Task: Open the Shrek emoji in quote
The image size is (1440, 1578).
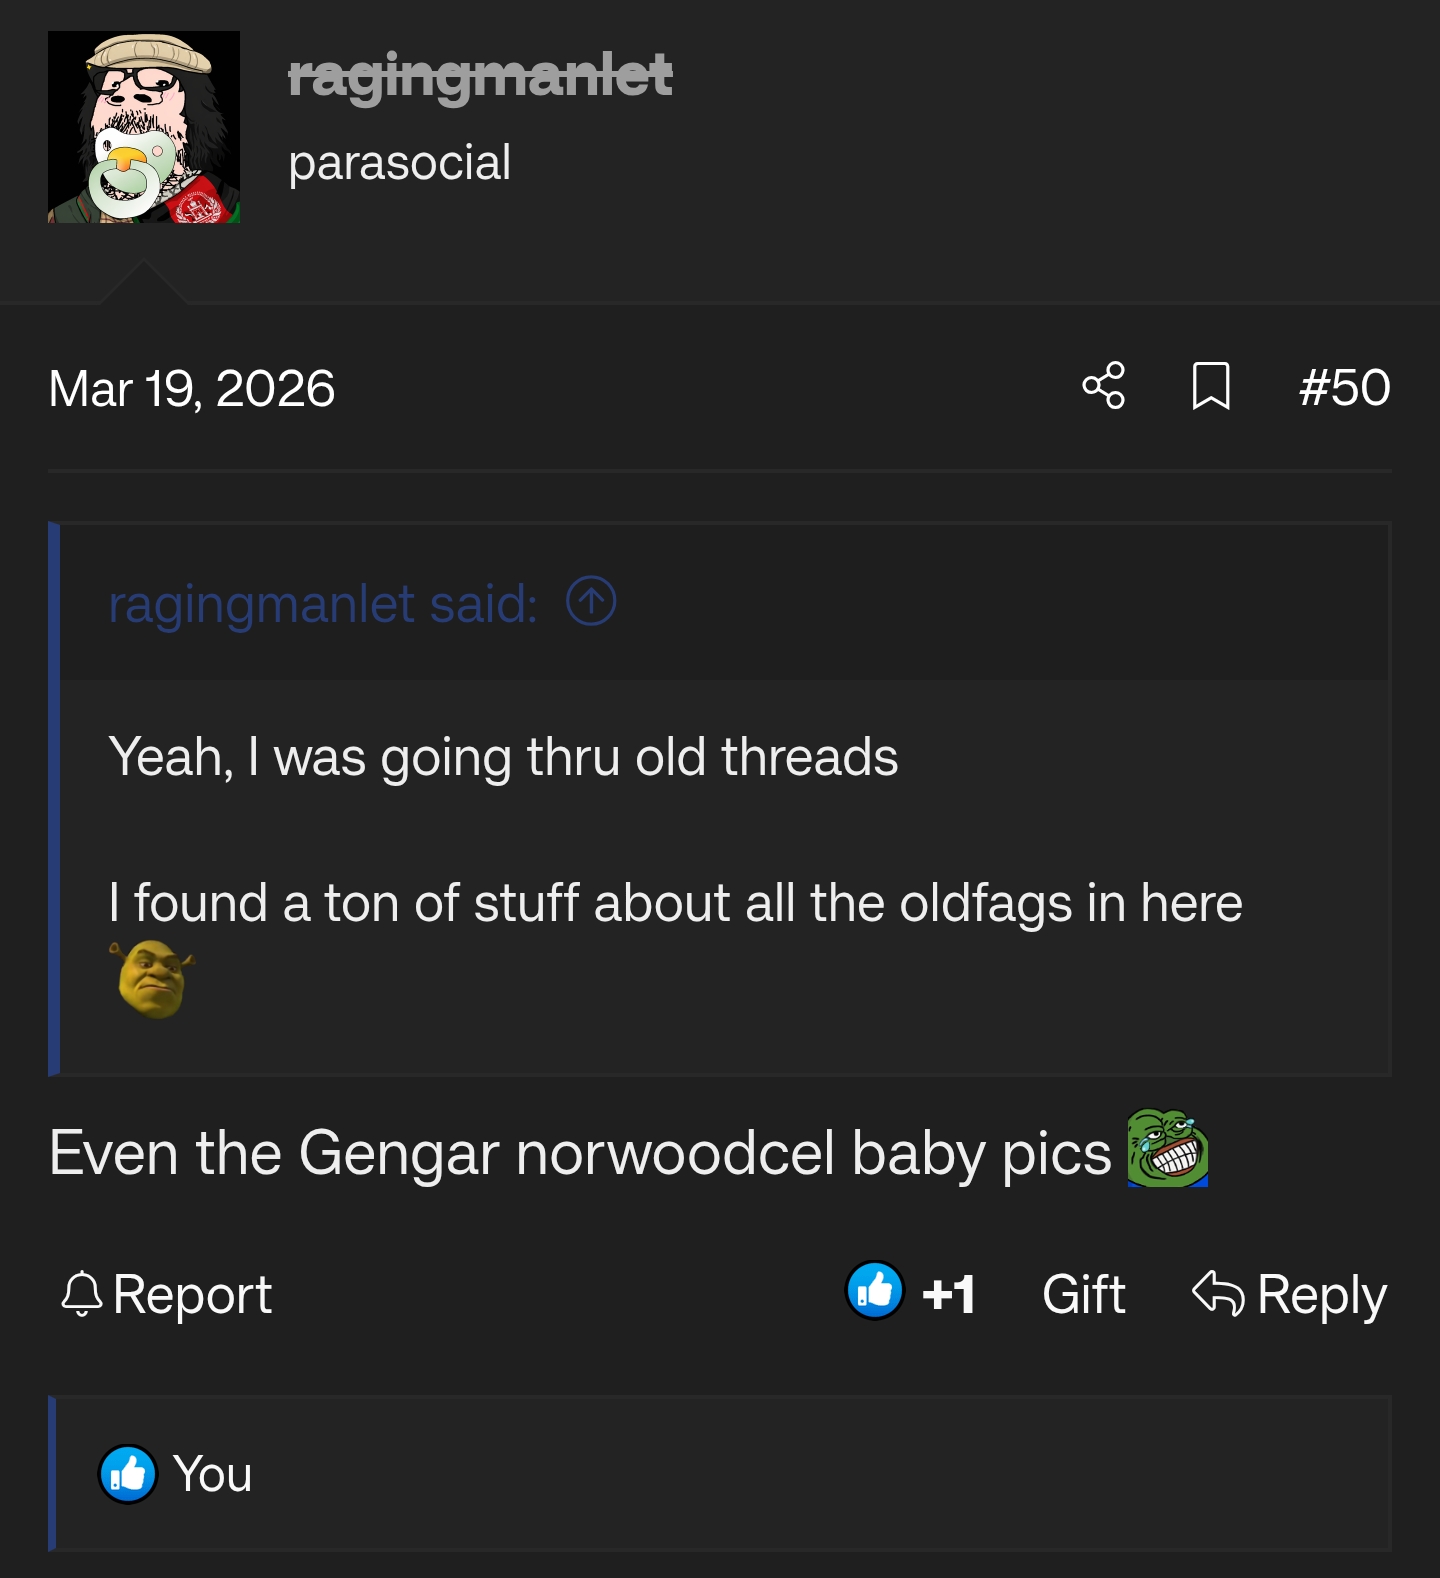Action: point(152,979)
